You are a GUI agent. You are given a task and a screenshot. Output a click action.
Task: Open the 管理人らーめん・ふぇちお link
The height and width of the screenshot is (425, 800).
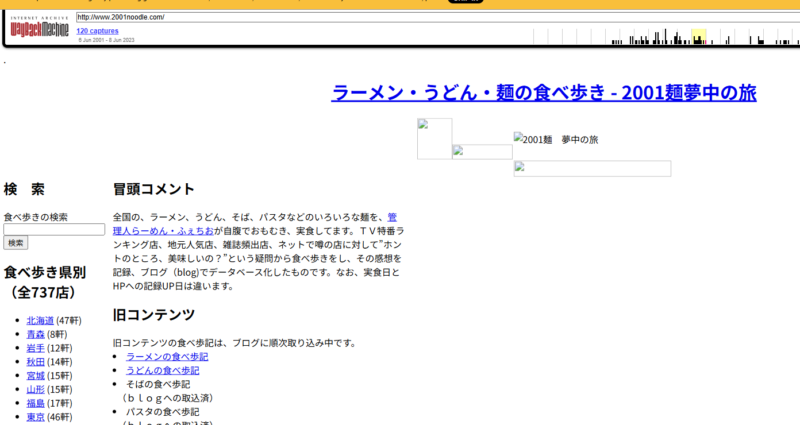[x=255, y=224]
